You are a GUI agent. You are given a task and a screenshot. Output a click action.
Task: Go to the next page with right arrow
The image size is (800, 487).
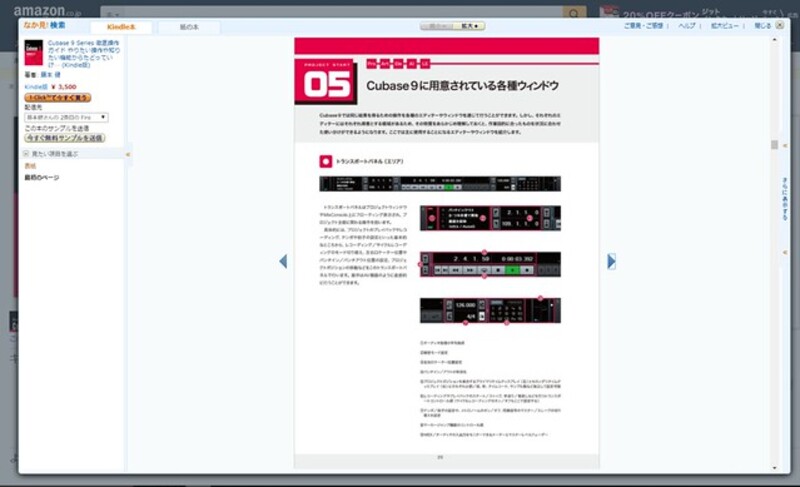[611, 261]
